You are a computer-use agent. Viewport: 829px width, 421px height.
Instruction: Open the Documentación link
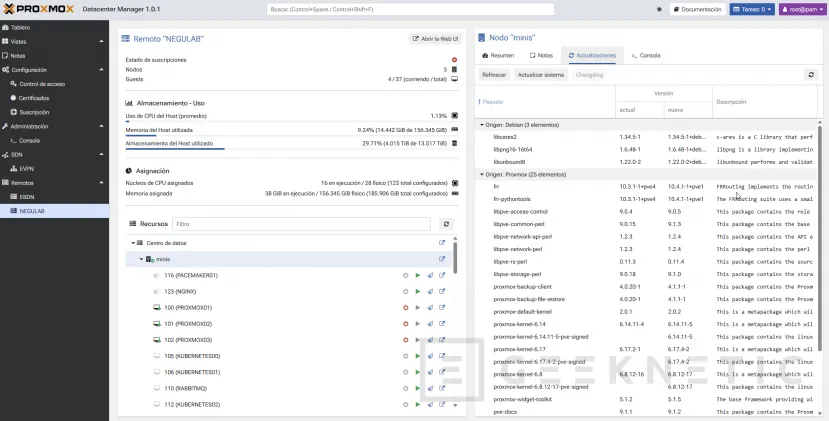click(x=697, y=10)
